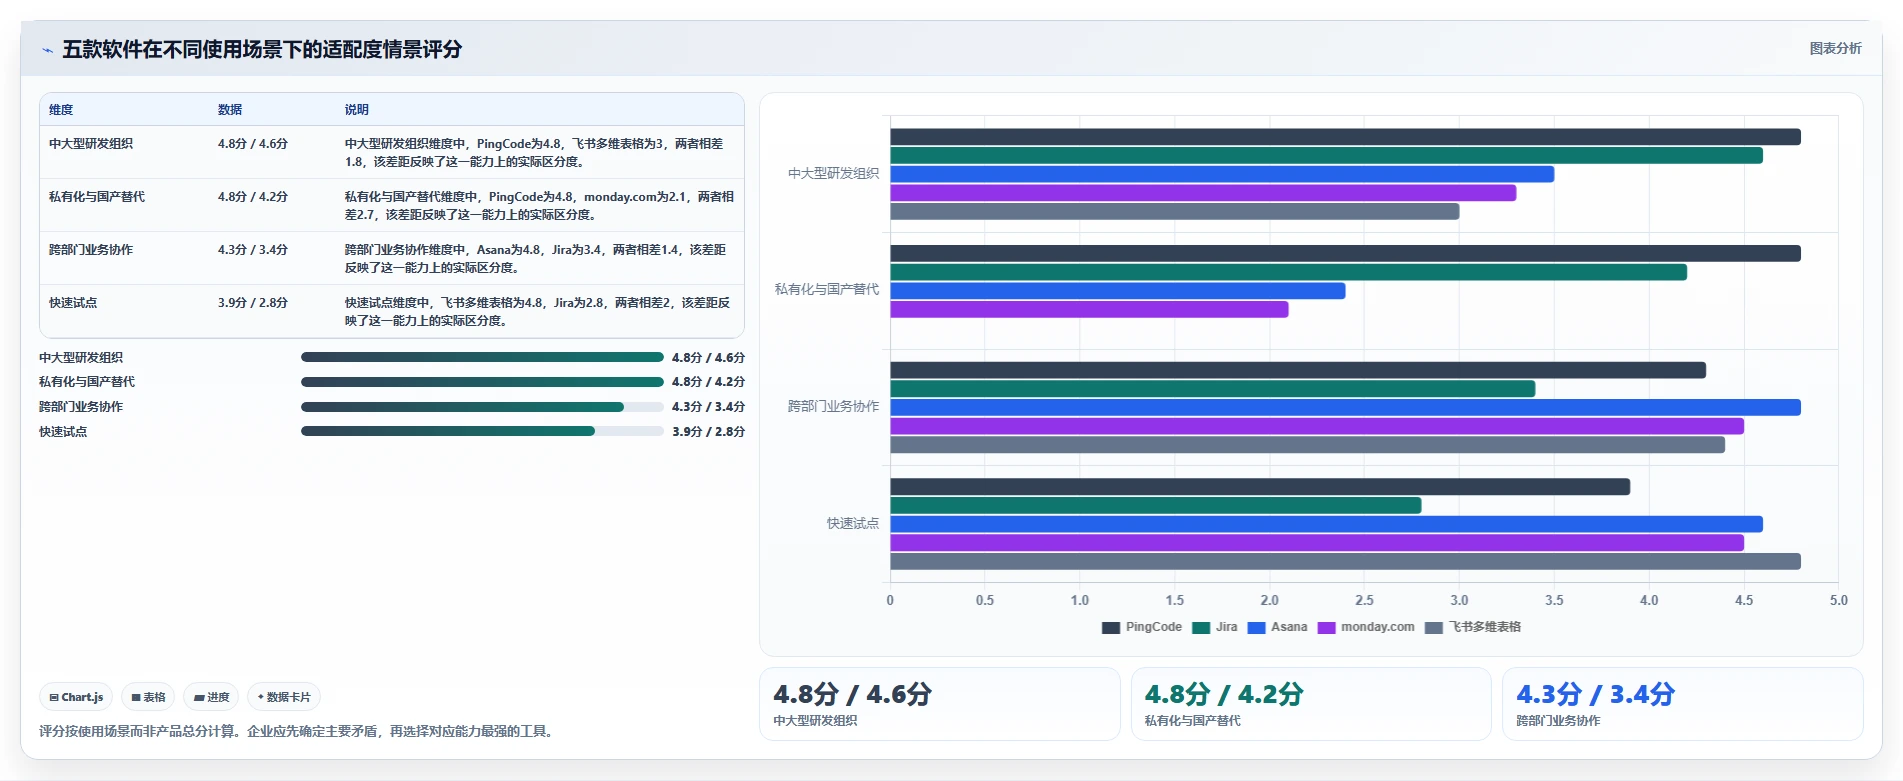Viewport: 1903px width, 781px height.
Task: Open the 4.3分 / 3.4分 data card
Action: click(x=1683, y=704)
